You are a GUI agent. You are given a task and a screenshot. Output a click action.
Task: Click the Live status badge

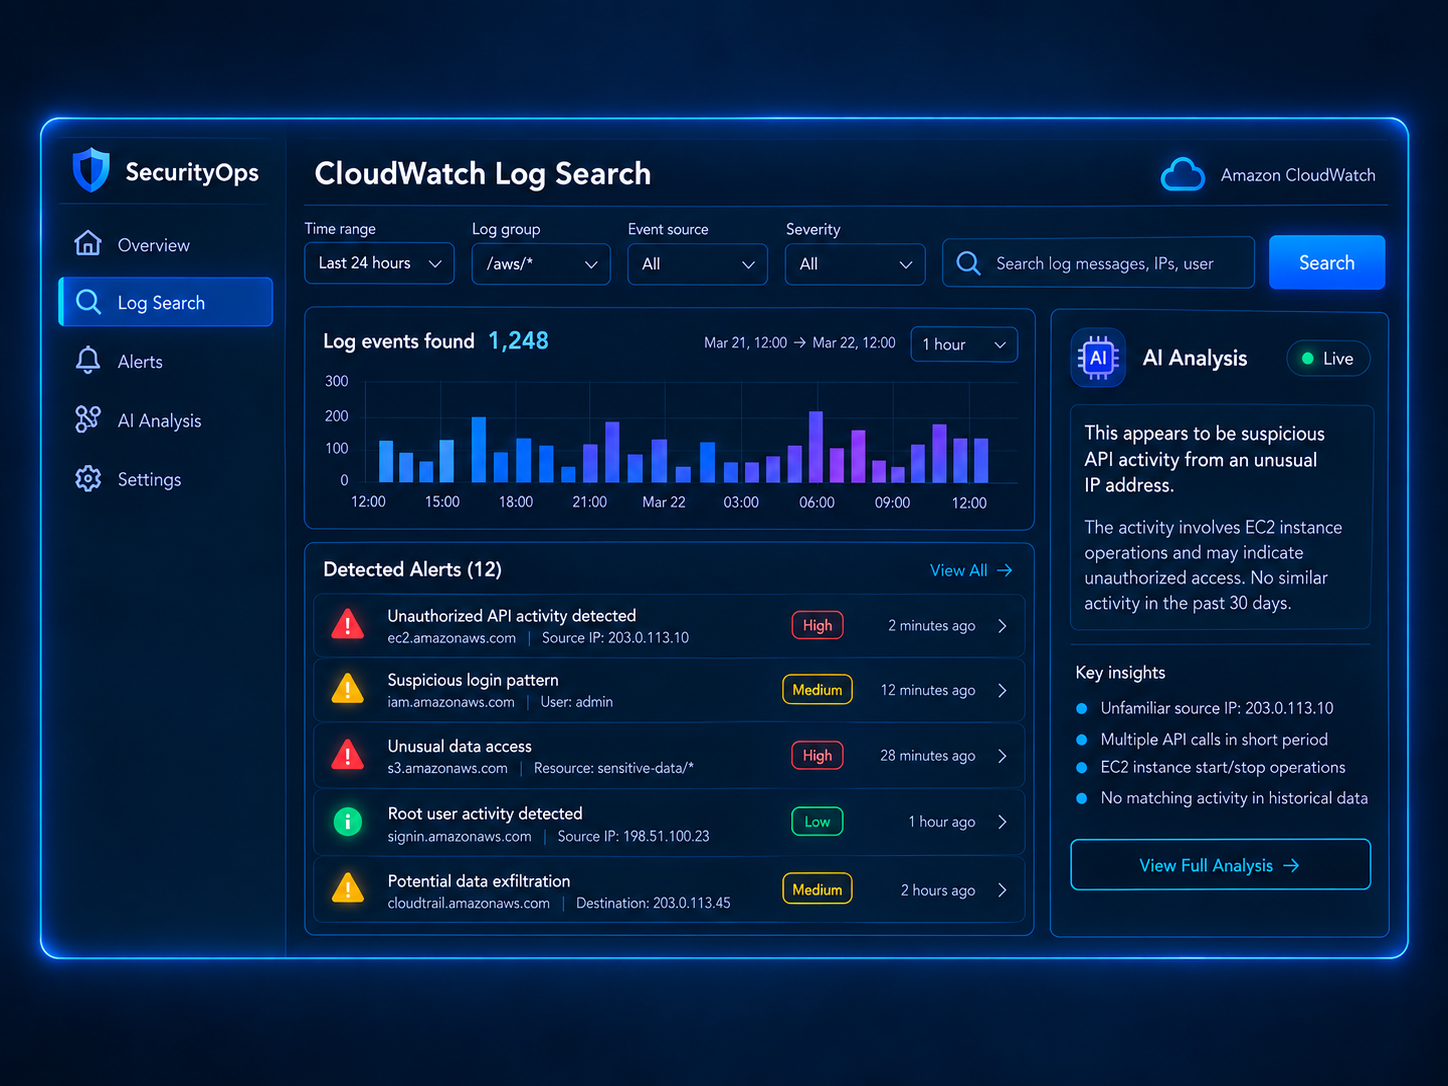[1328, 358]
